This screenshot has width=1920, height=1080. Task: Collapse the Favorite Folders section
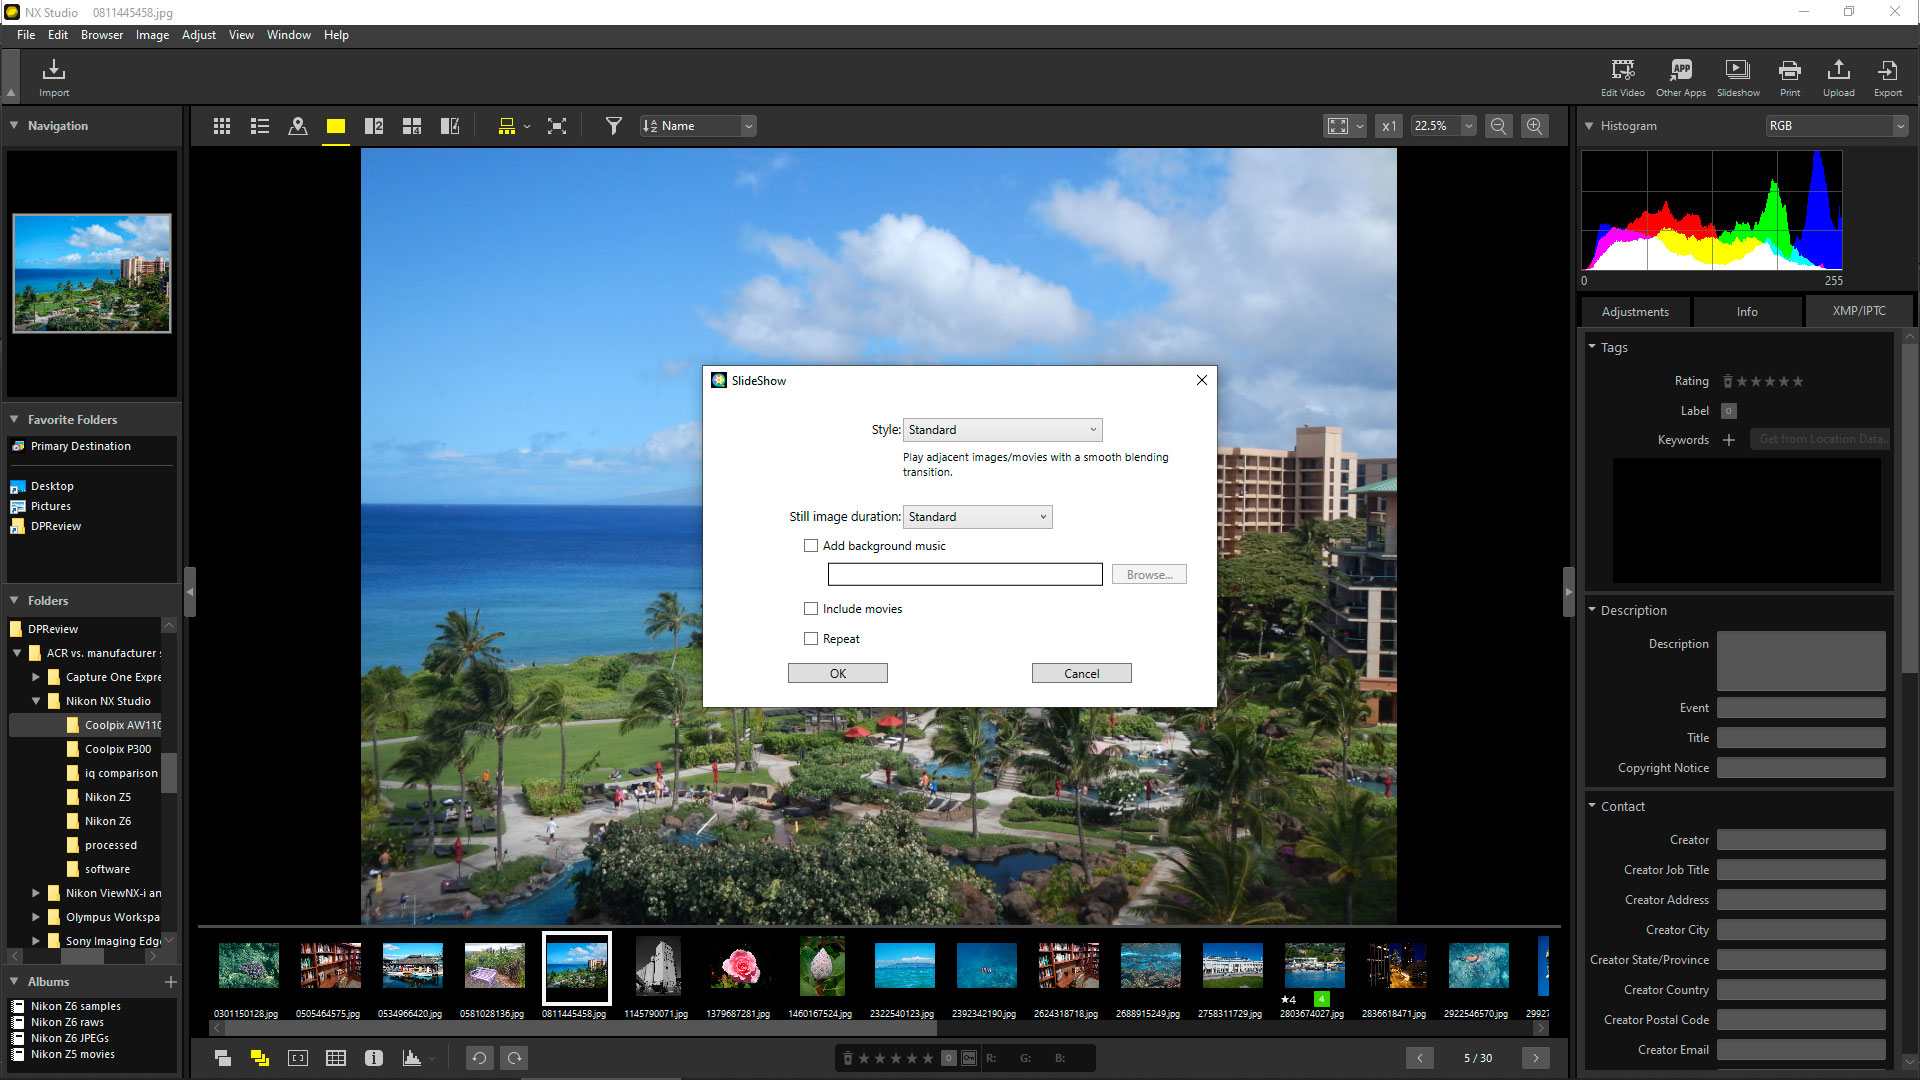[x=15, y=420]
